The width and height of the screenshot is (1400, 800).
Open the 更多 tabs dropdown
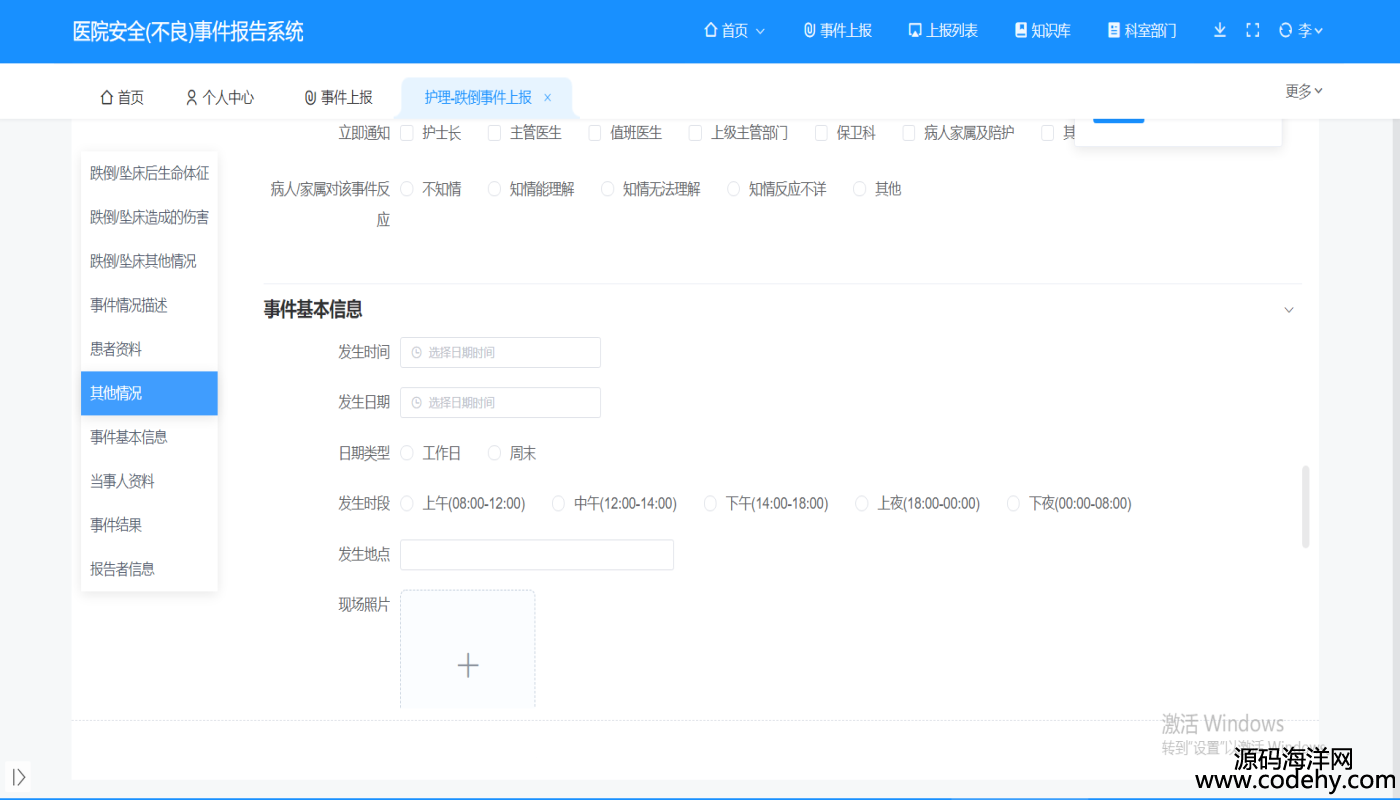pos(1303,91)
